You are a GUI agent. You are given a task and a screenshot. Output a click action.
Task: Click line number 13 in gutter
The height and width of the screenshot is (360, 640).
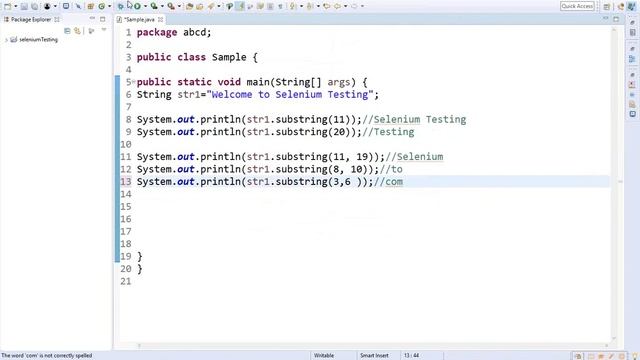126,182
